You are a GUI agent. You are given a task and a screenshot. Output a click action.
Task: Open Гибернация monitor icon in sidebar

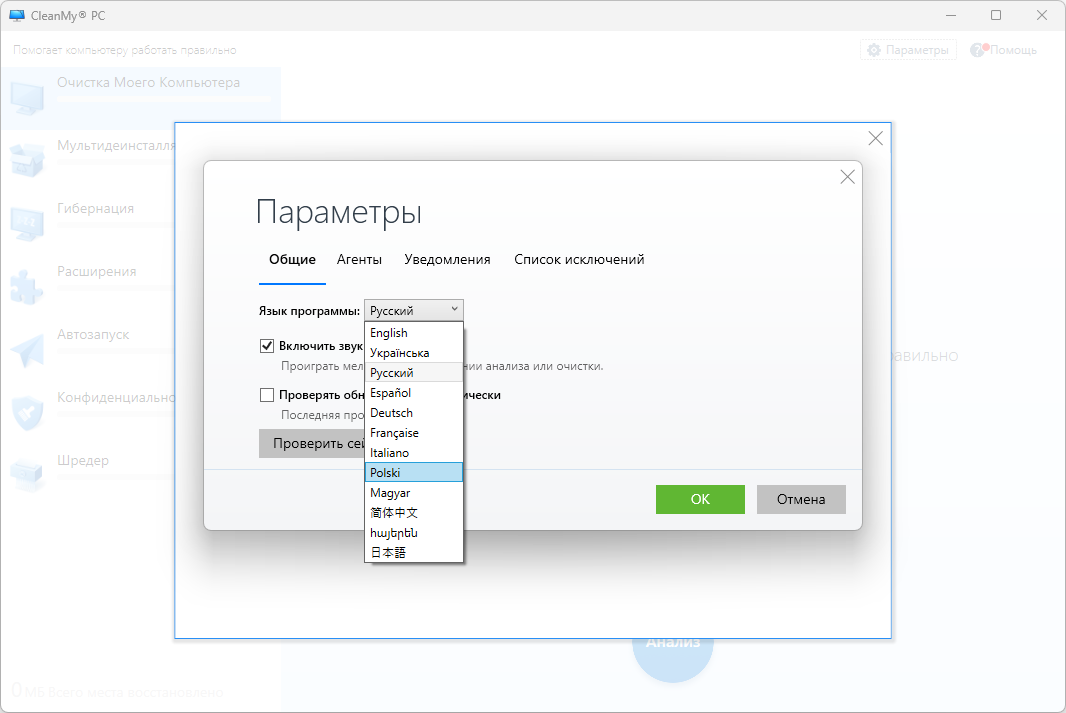27,224
